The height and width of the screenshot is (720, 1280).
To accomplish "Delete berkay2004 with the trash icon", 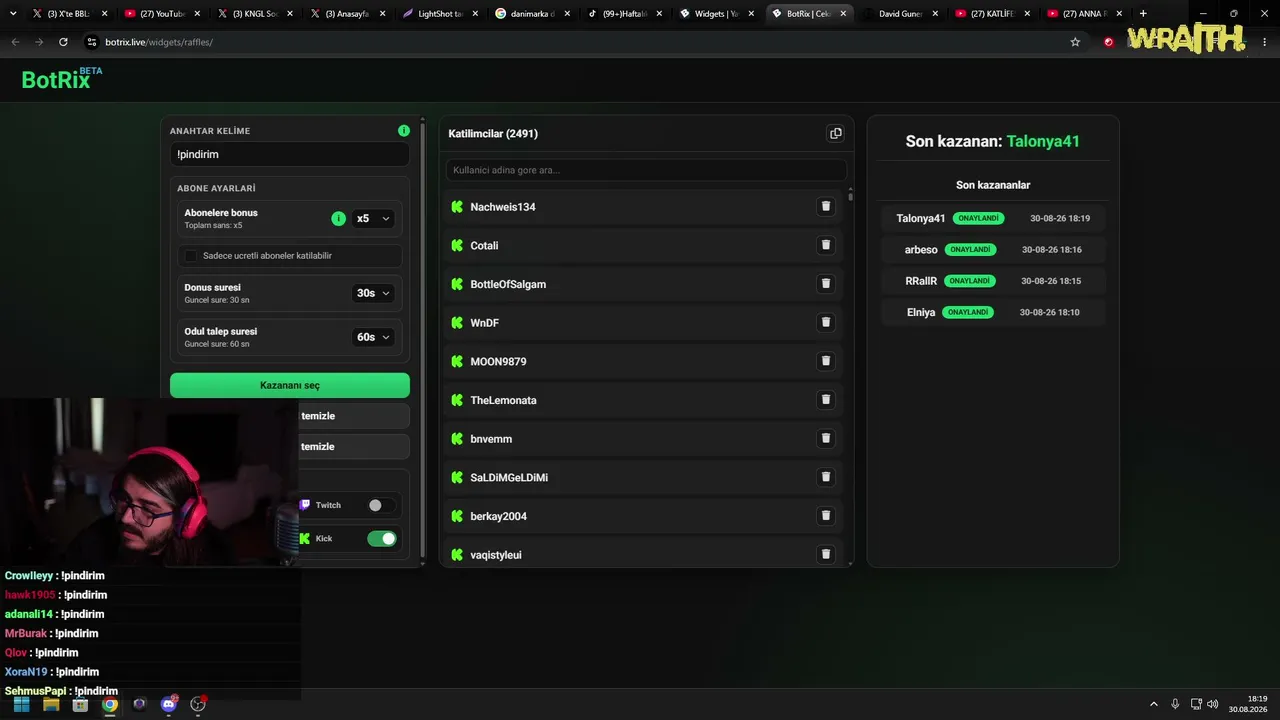I will pyautogui.click(x=826, y=515).
